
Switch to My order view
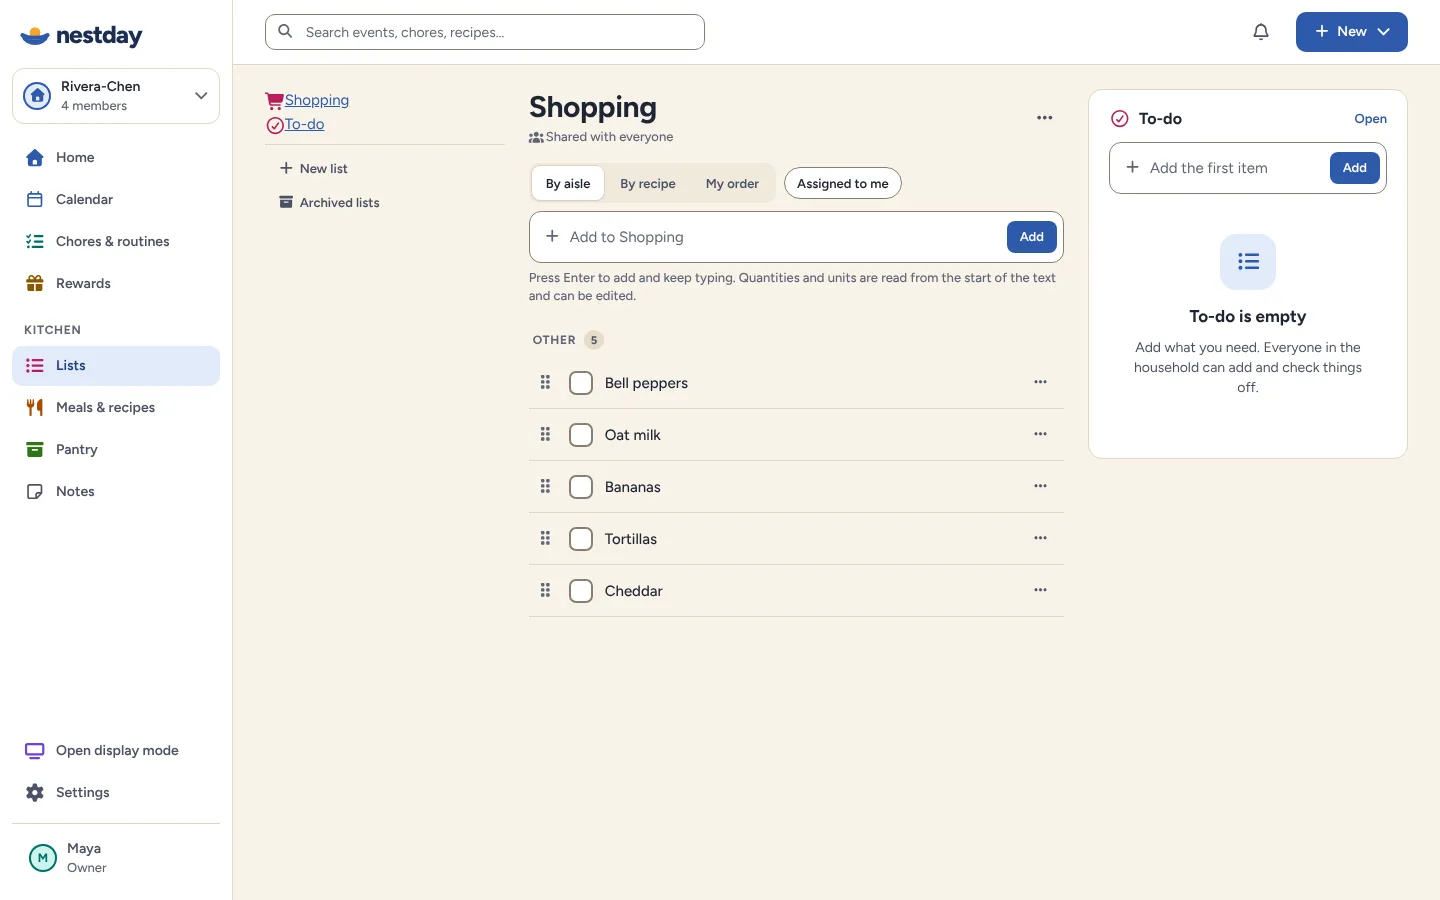[732, 184]
